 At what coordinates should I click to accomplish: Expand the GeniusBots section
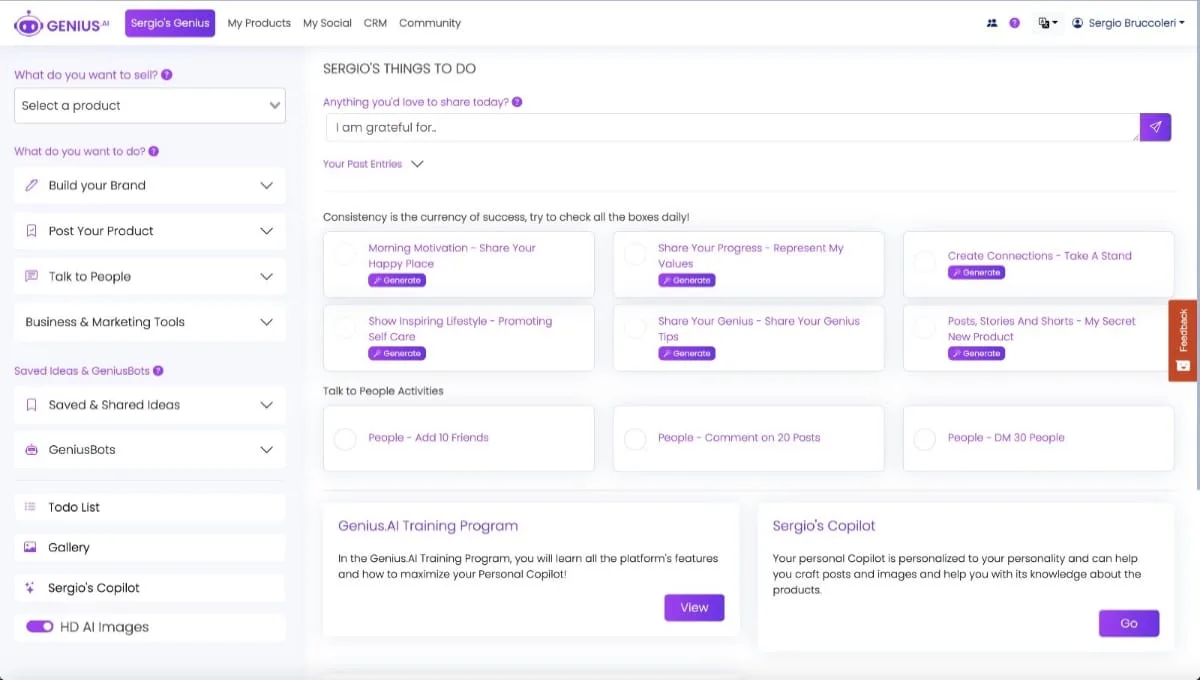[x=150, y=450]
